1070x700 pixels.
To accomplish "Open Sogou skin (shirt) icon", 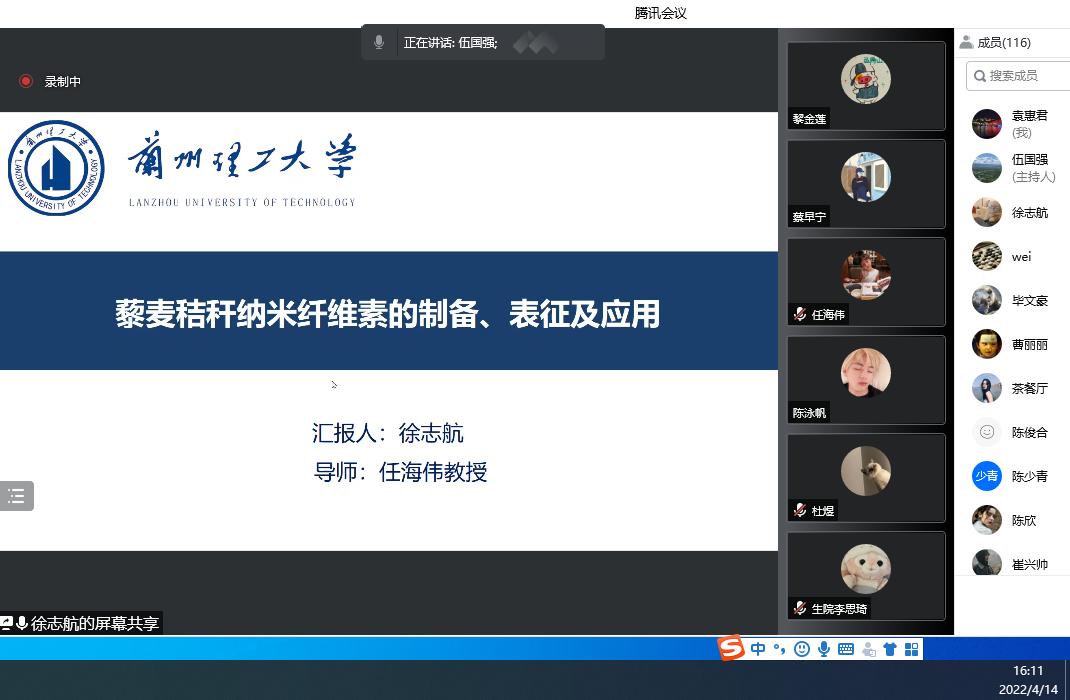I will (x=889, y=649).
